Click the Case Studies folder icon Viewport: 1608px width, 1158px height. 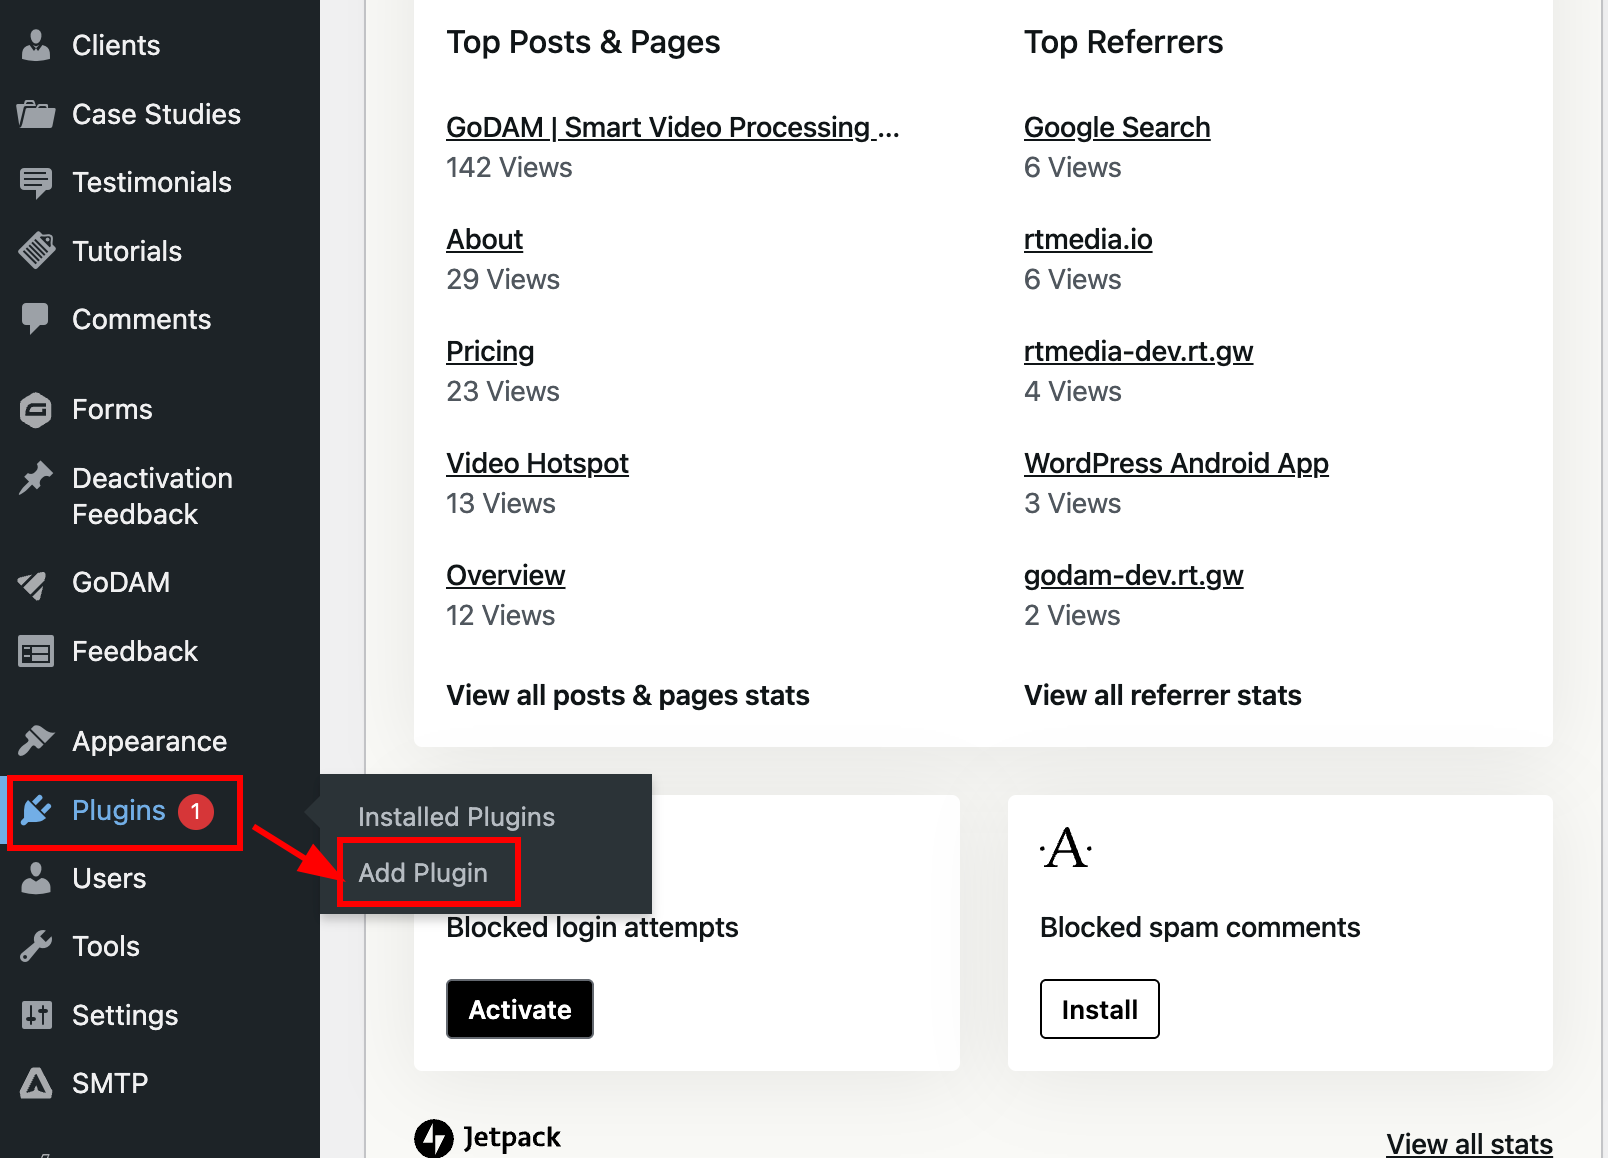36,114
